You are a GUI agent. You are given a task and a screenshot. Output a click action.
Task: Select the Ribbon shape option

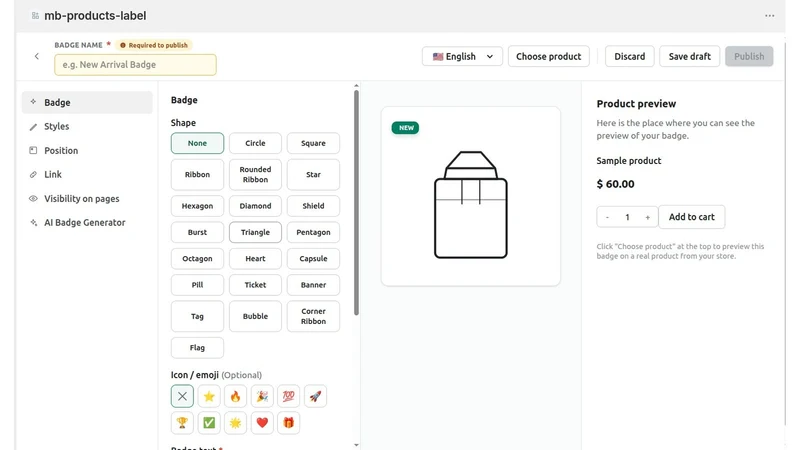click(197, 174)
